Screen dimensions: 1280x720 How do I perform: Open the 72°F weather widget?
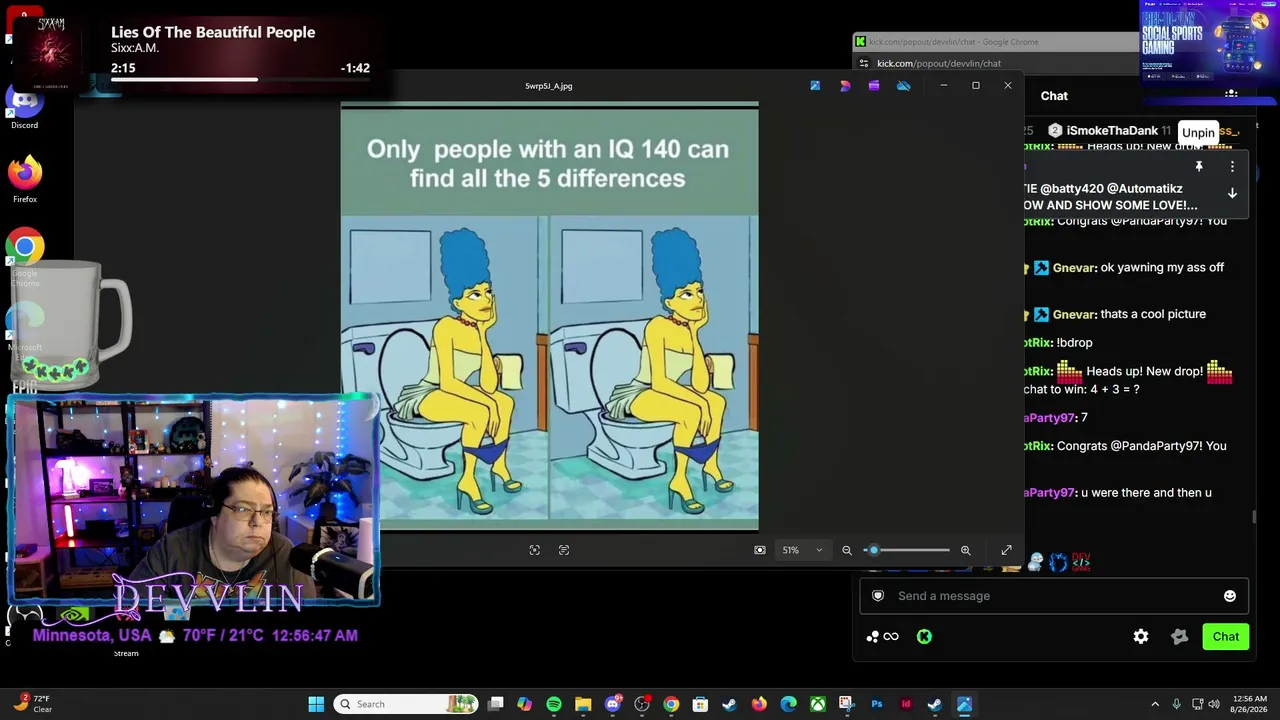(x=32, y=704)
